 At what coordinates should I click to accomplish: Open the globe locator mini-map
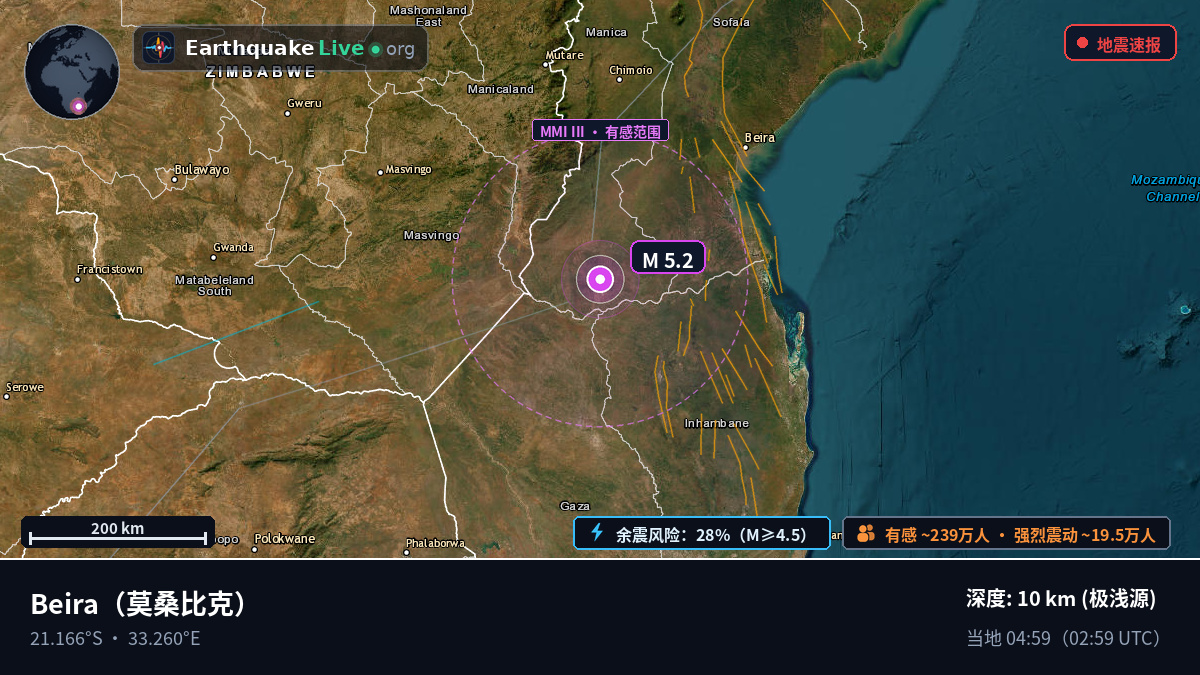(72, 72)
